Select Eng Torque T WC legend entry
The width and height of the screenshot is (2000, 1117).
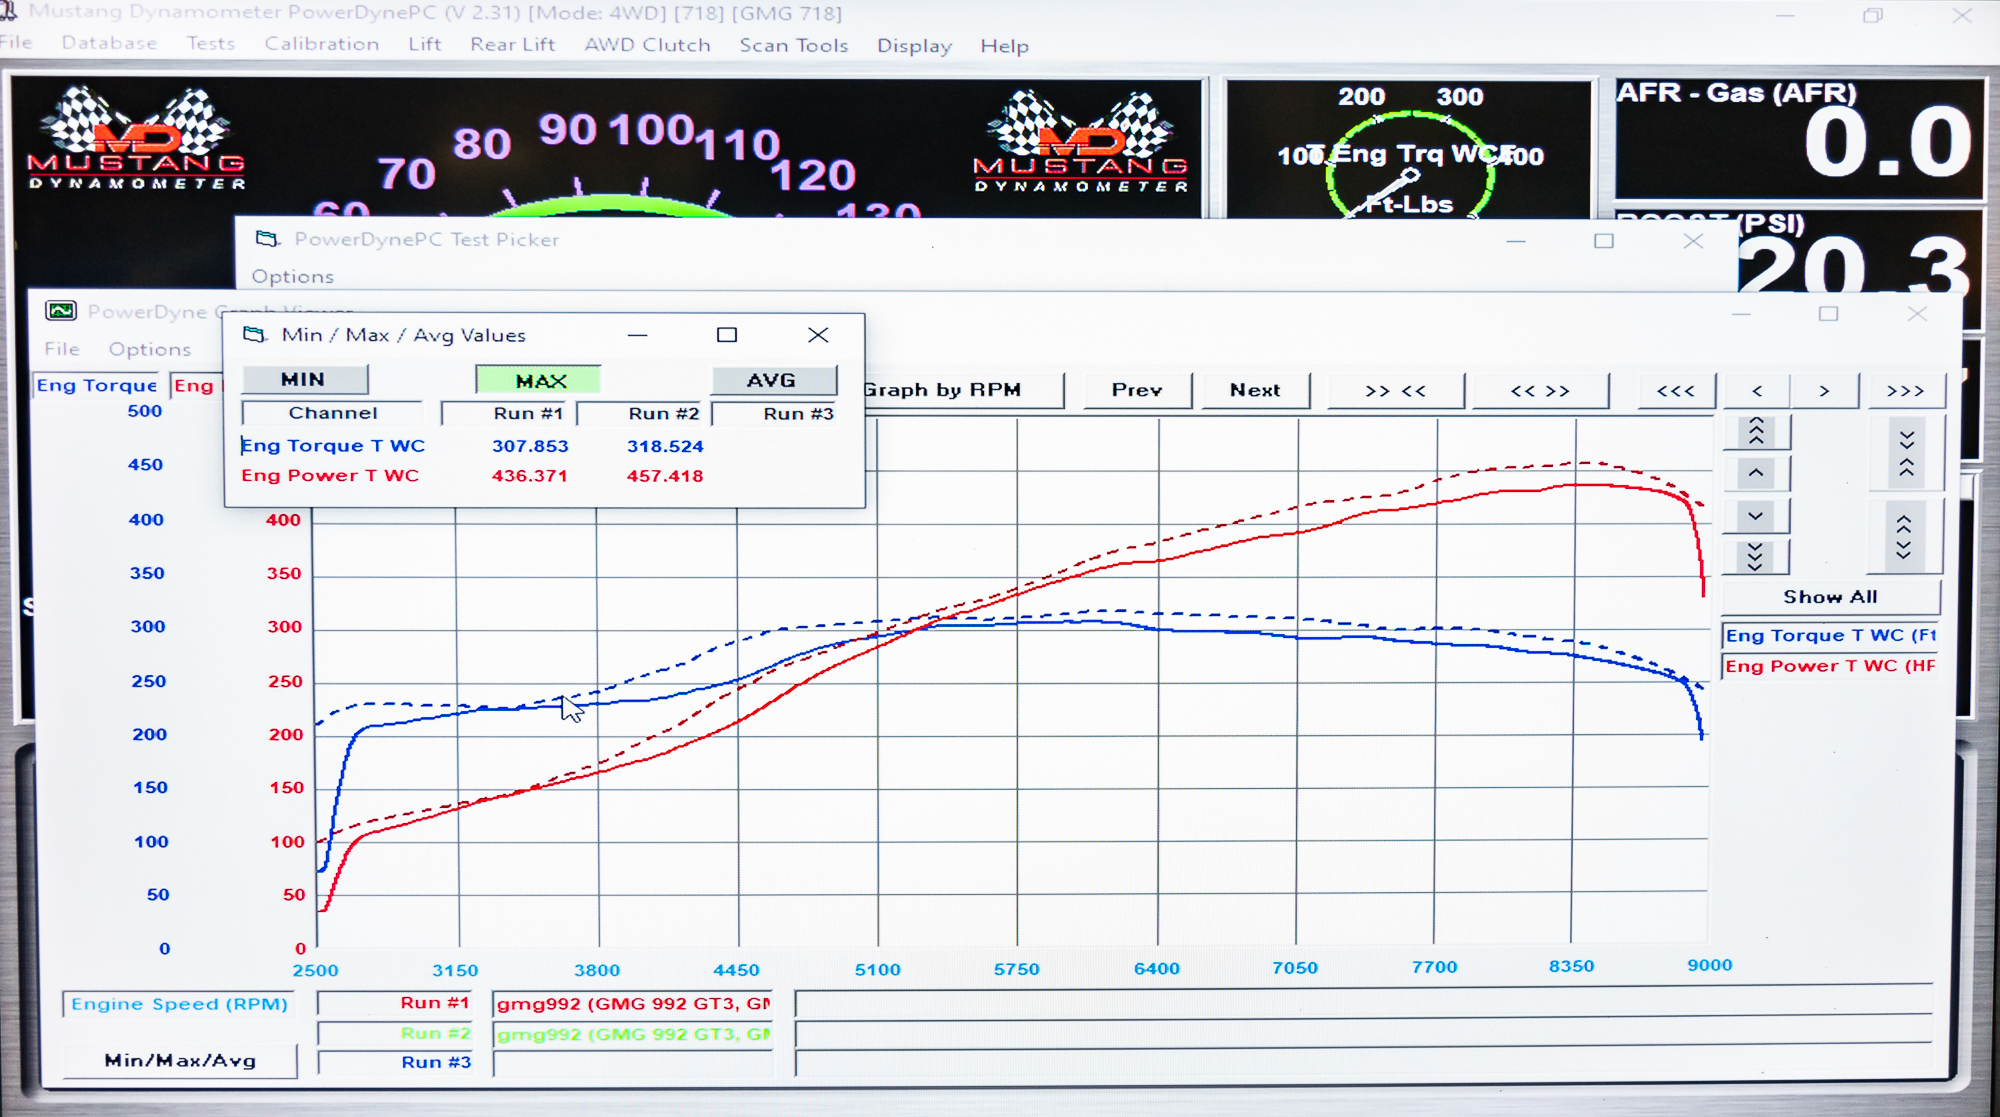(x=1830, y=635)
